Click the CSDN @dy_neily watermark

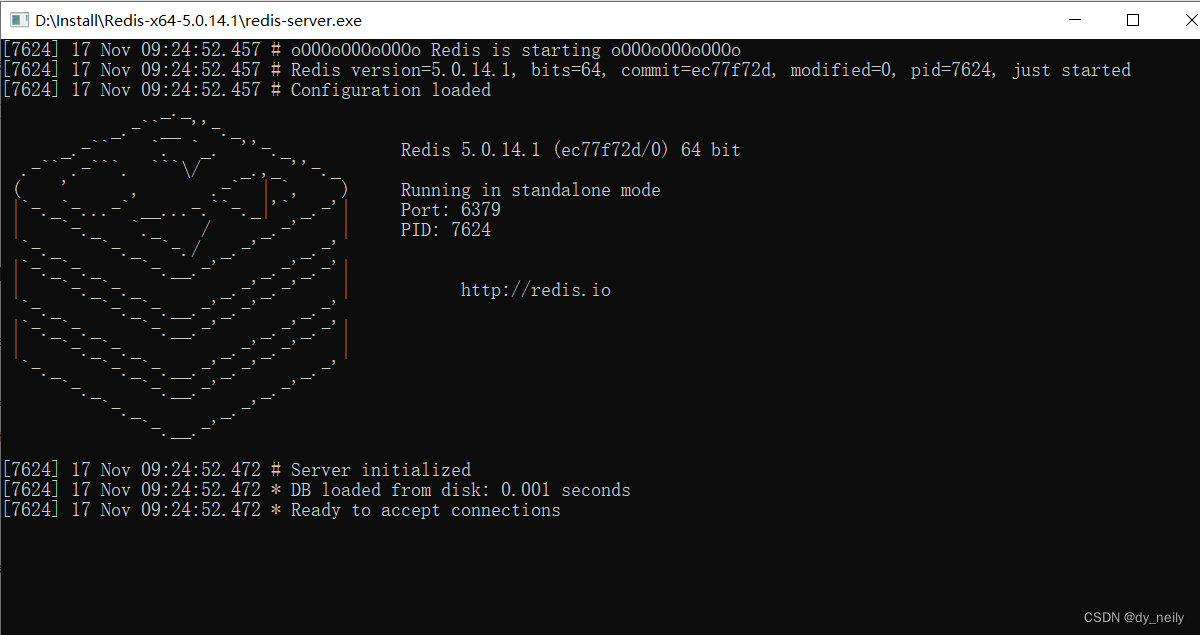[x=1133, y=617]
